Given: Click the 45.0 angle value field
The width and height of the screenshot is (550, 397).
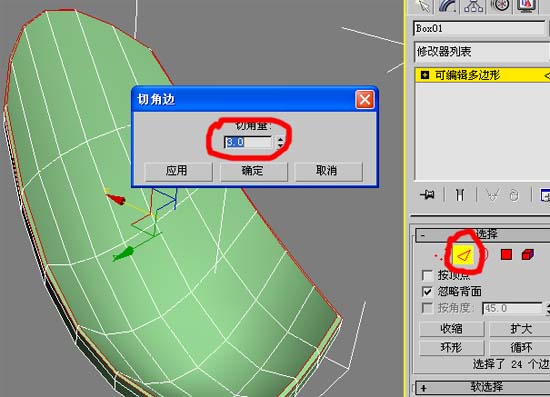Looking at the screenshot, I should tap(512, 309).
